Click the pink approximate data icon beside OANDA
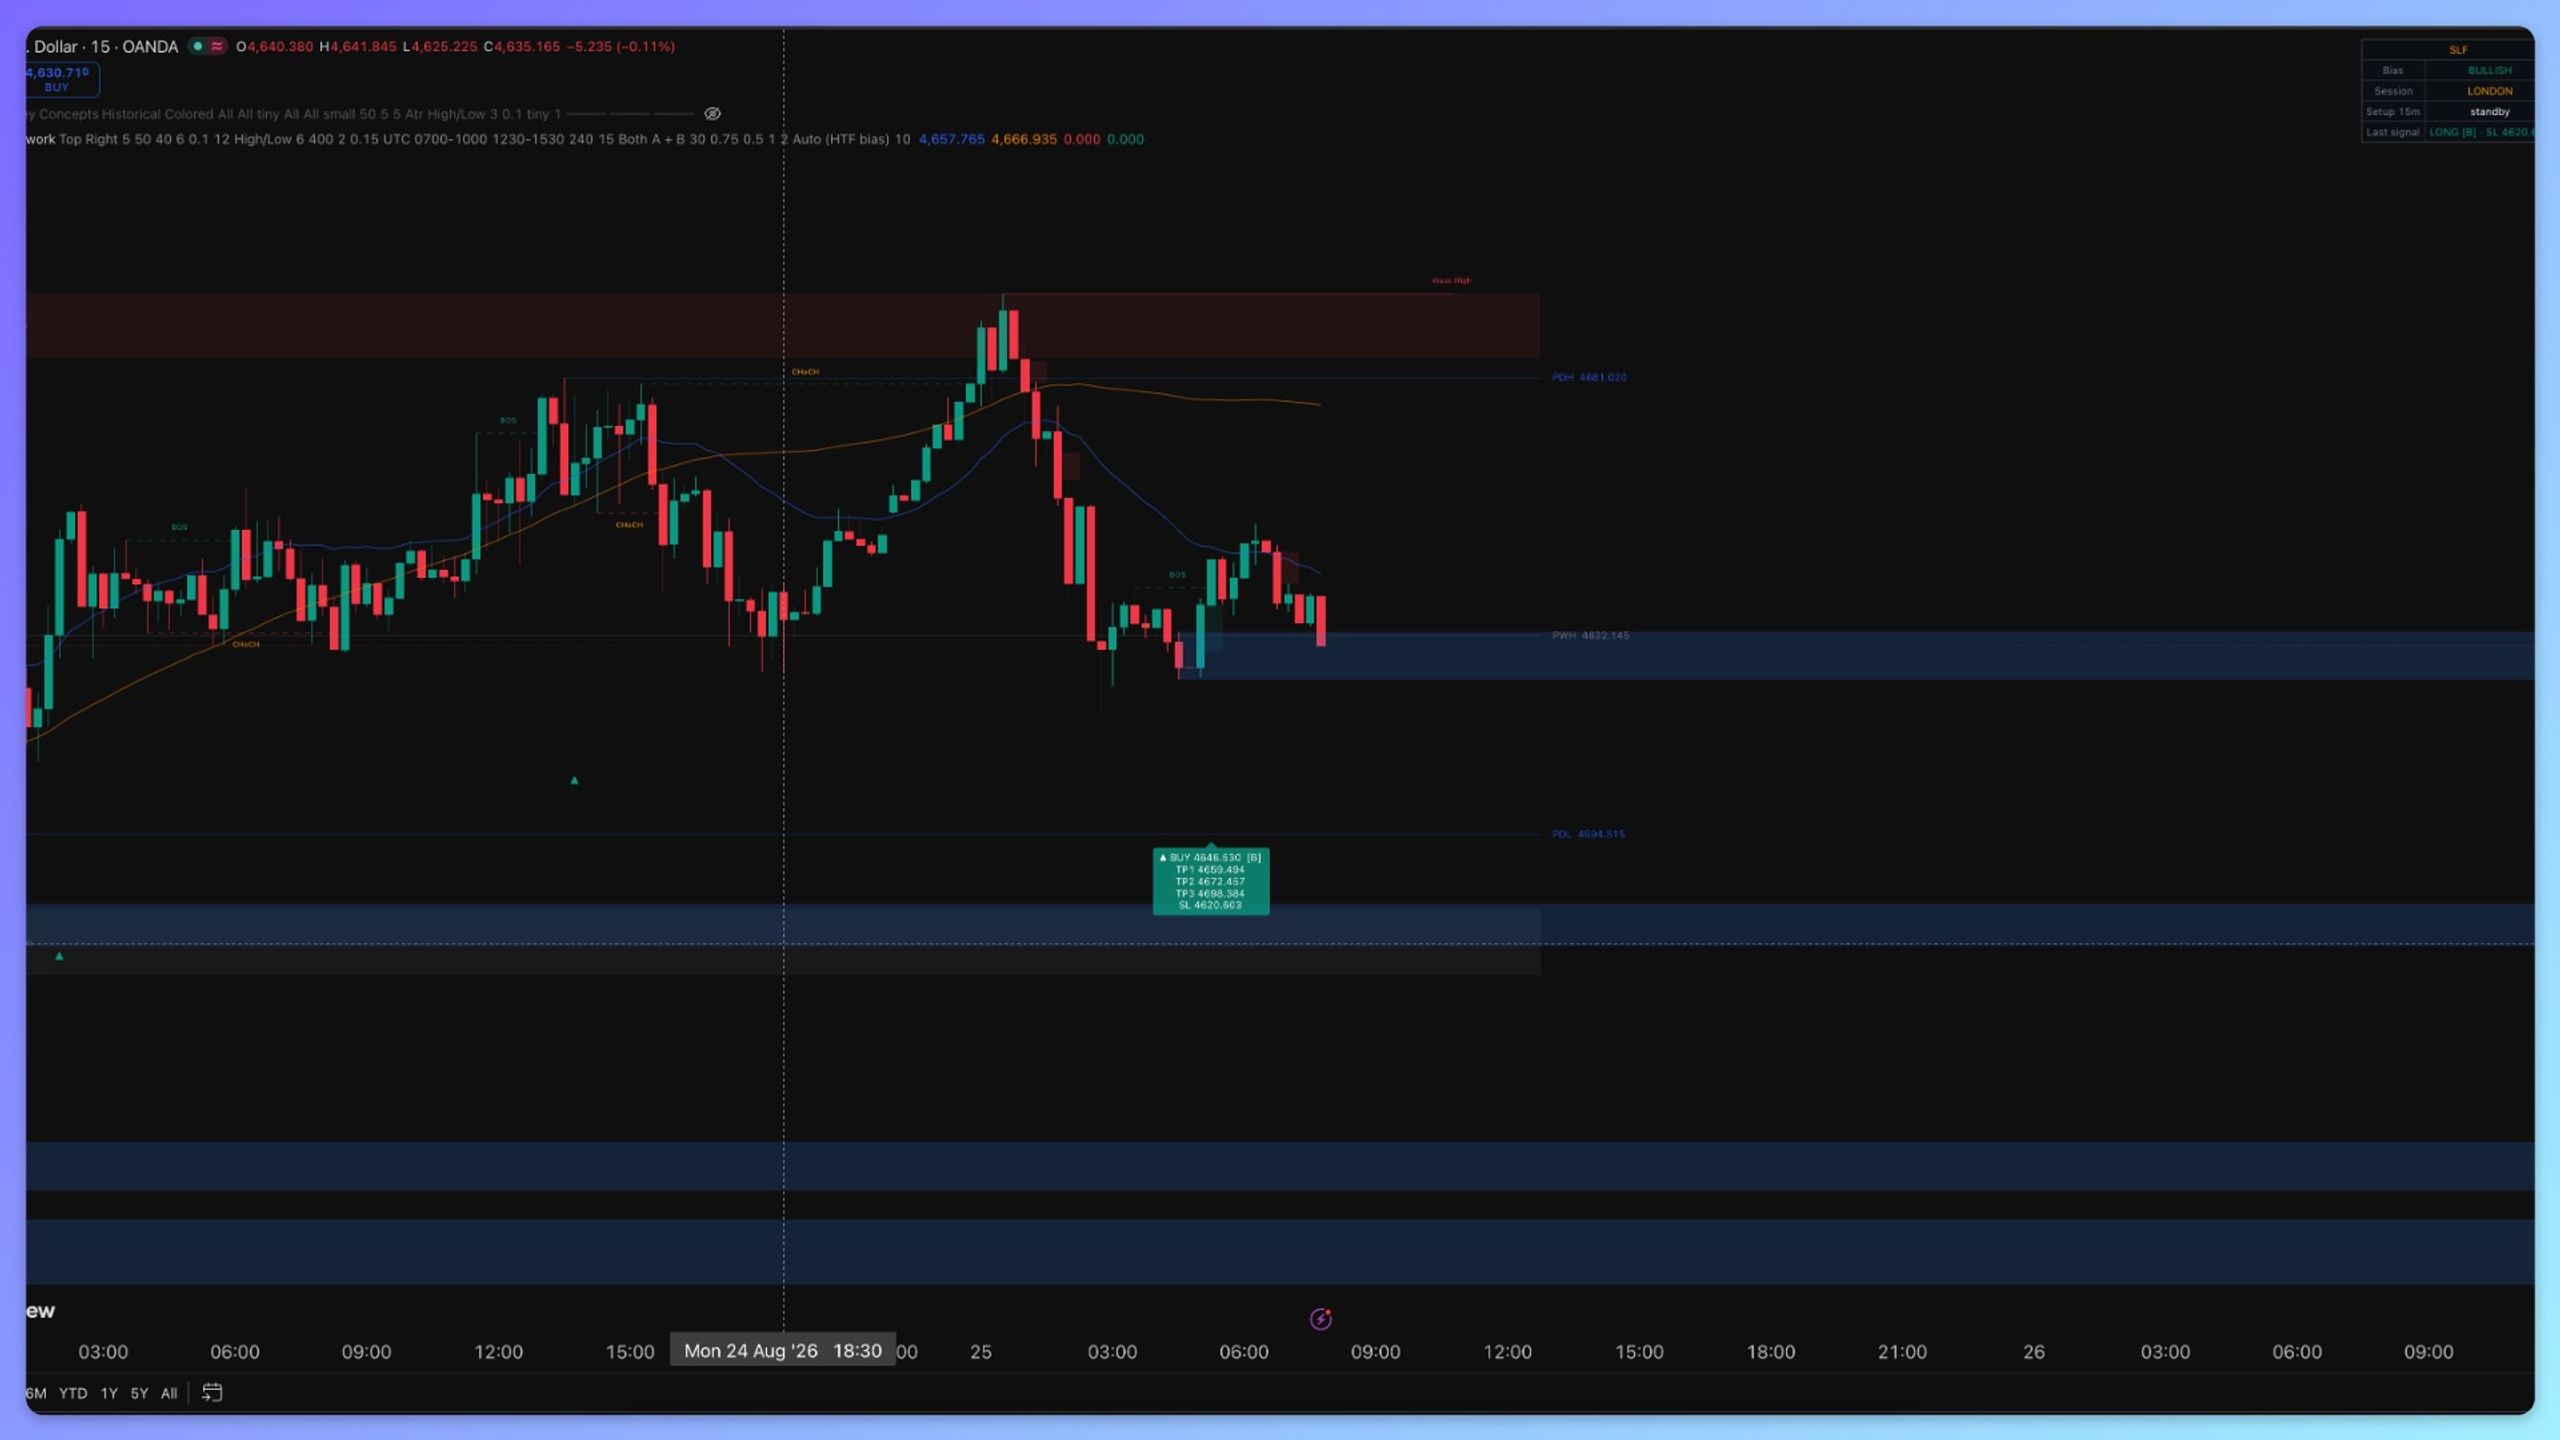The width and height of the screenshot is (2560, 1440). (x=217, y=46)
